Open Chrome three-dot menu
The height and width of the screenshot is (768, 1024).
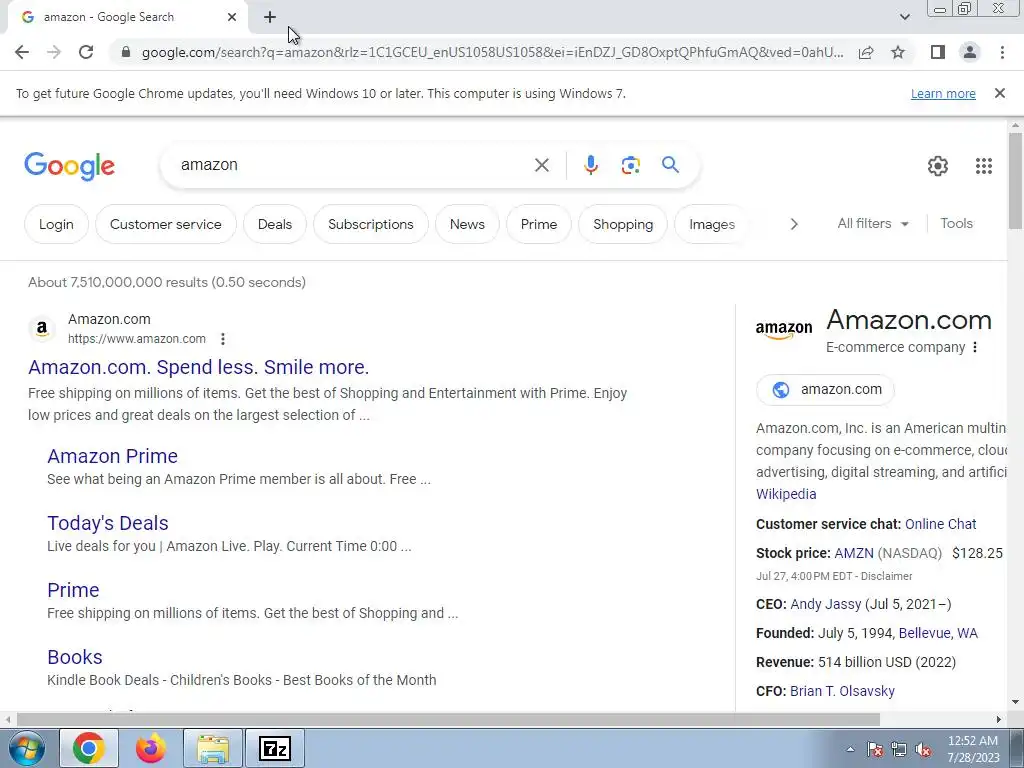click(x=1002, y=52)
